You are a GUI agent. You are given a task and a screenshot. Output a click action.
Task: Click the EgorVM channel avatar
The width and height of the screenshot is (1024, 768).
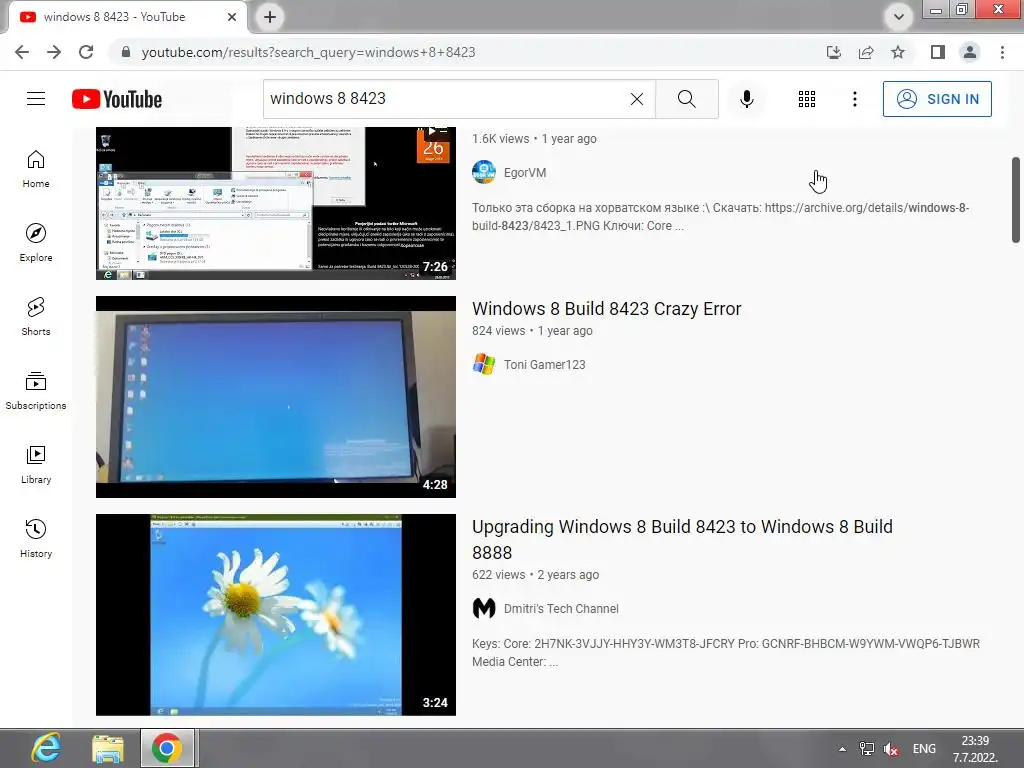484,172
